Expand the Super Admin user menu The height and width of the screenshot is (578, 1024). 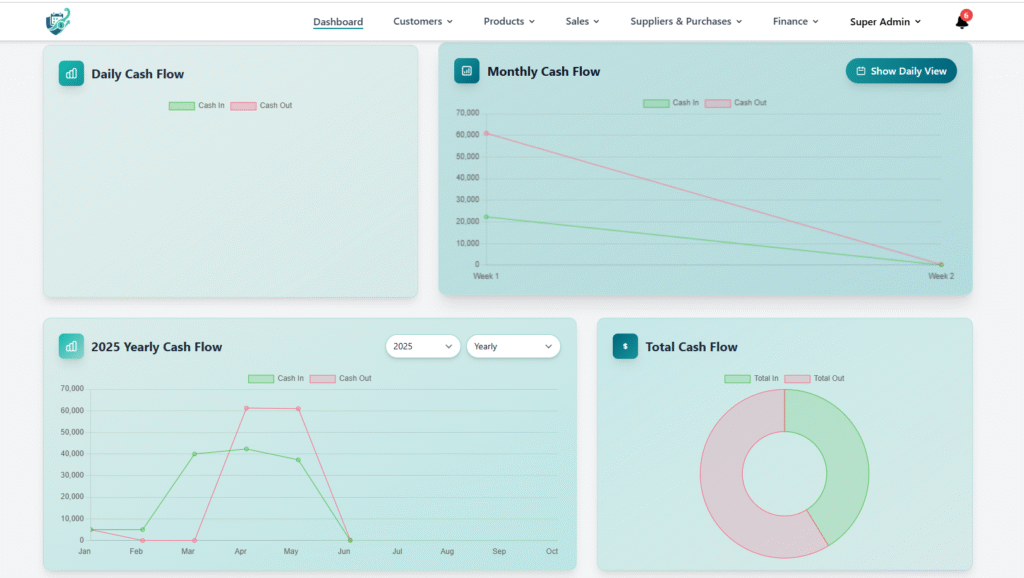[x=885, y=22]
